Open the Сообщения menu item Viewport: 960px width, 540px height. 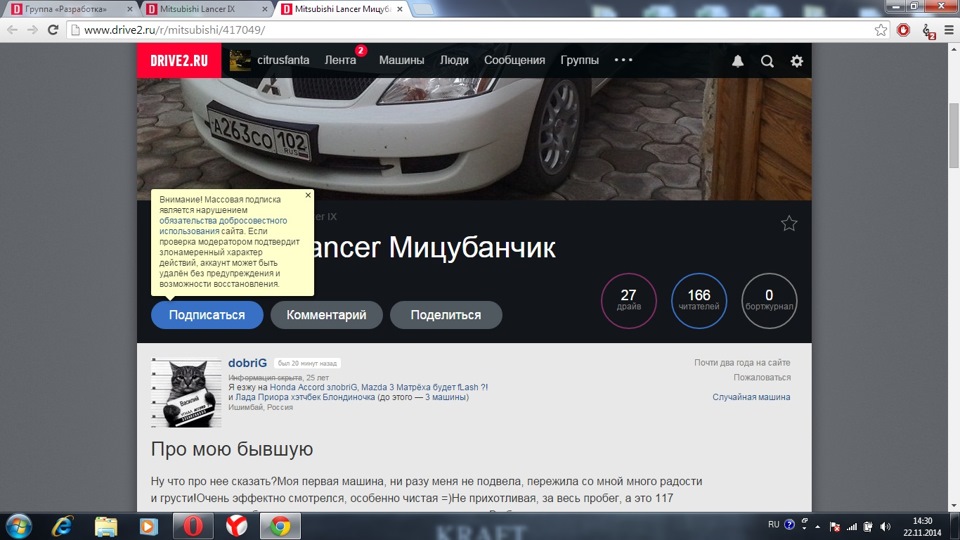pyautogui.click(x=514, y=60)
